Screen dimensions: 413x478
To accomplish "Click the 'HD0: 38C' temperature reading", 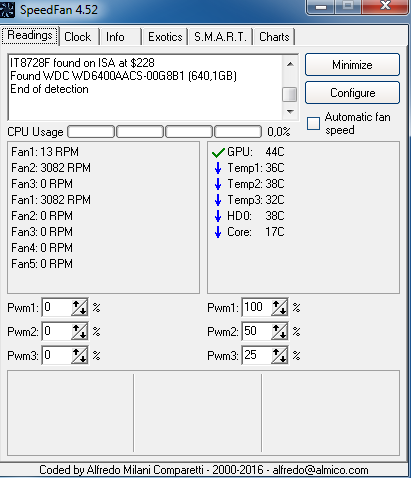I will [x=256, y=216].
